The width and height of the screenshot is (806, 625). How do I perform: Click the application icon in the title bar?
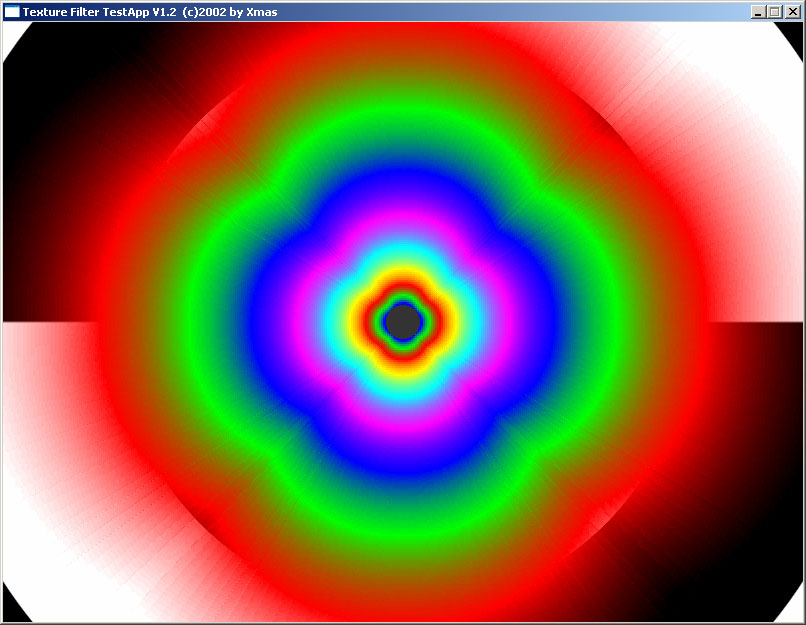click(12, 12)
